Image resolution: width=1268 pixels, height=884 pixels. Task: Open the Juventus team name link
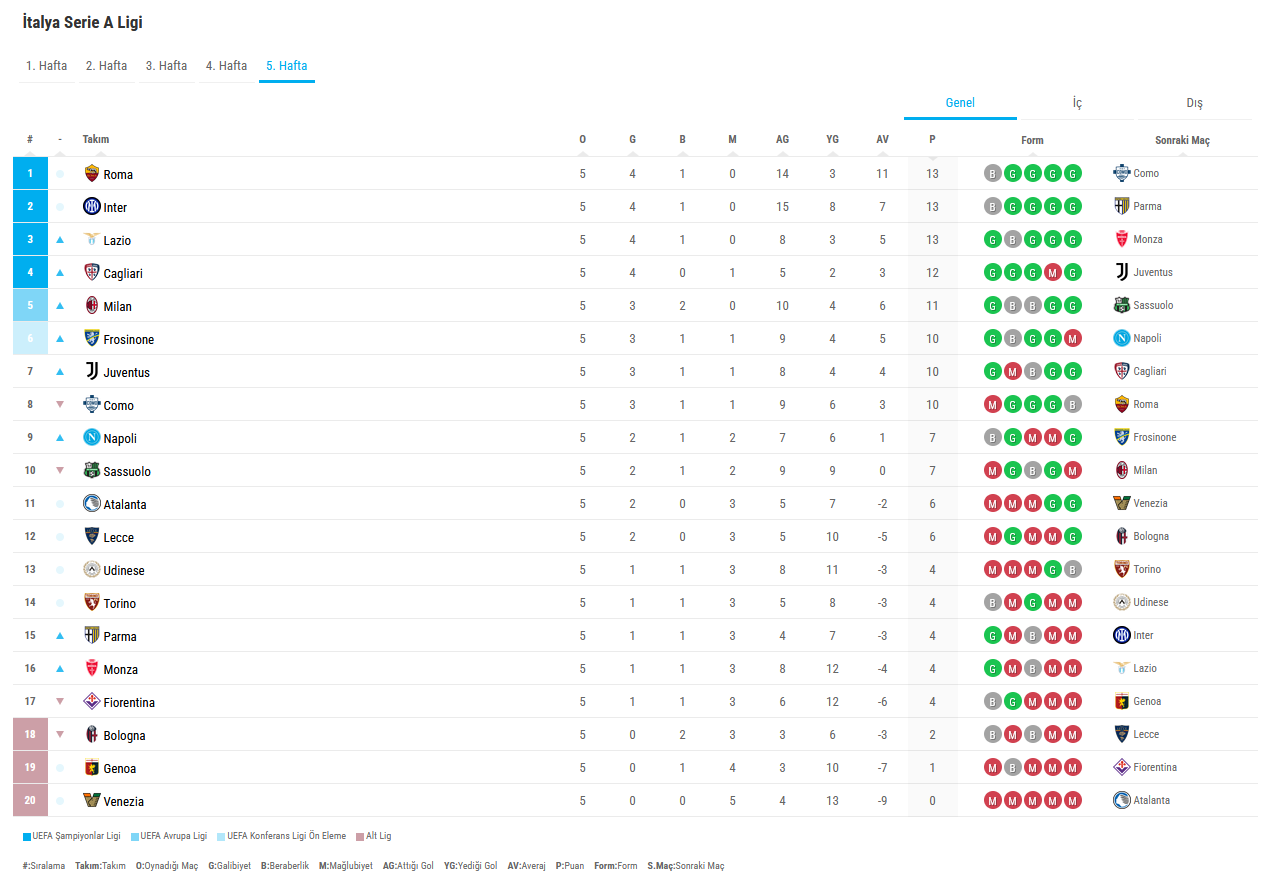point(127,372)
